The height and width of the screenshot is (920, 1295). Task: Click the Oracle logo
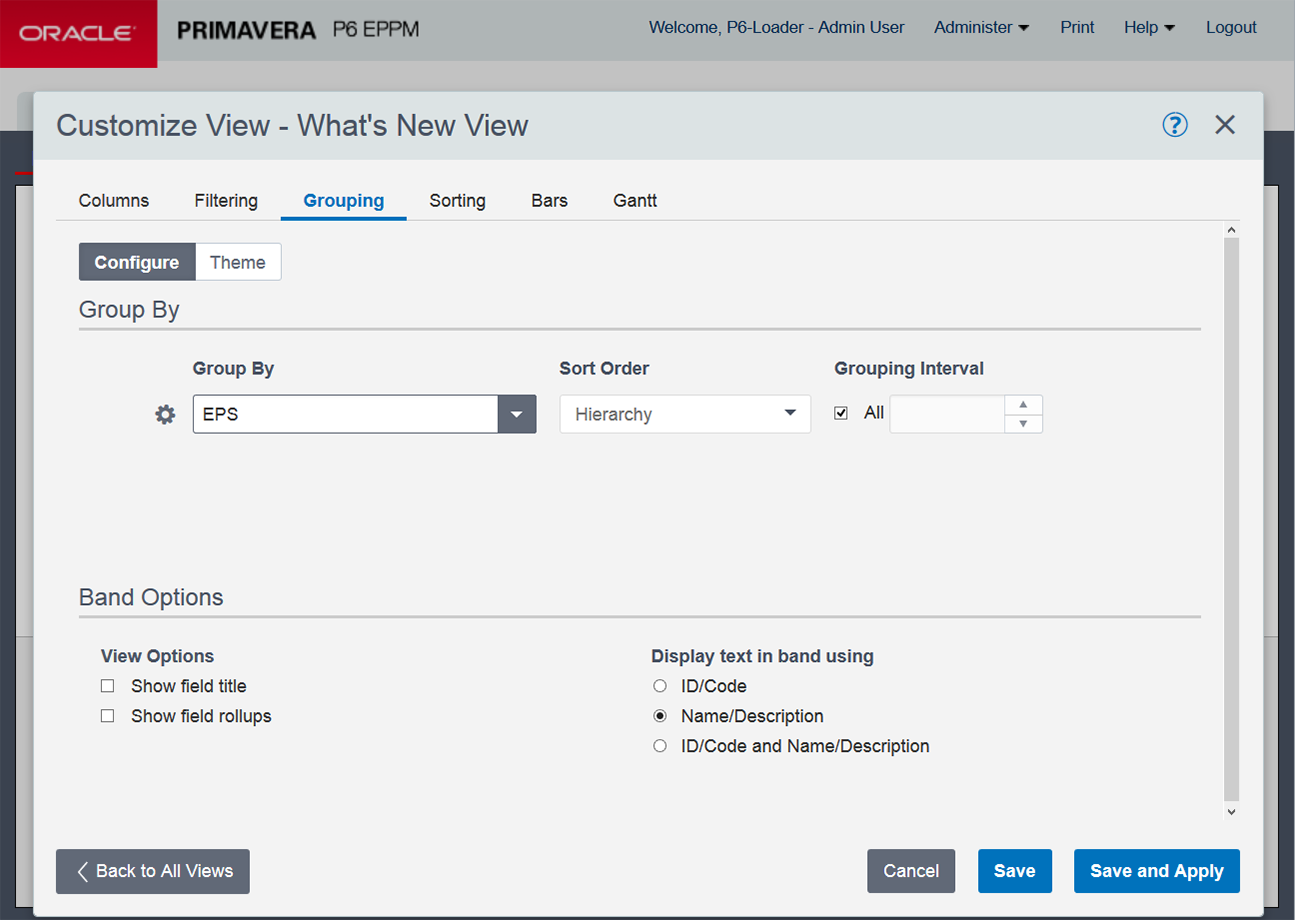pyautogui.click(x=78, y=34)
